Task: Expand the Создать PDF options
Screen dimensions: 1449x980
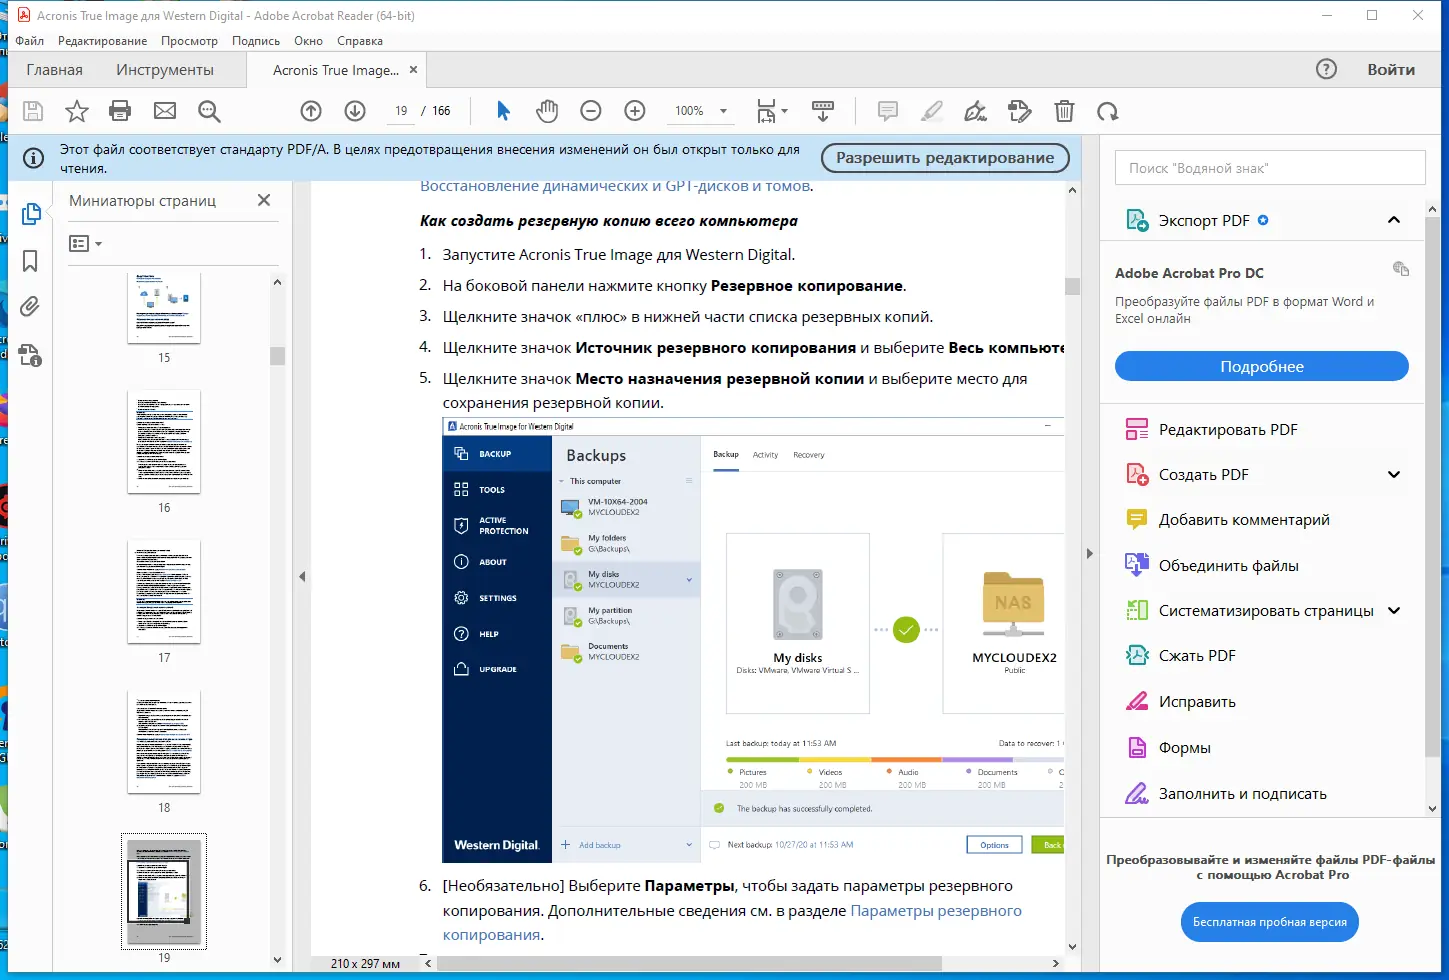Action: click(x=1394, y=475)
